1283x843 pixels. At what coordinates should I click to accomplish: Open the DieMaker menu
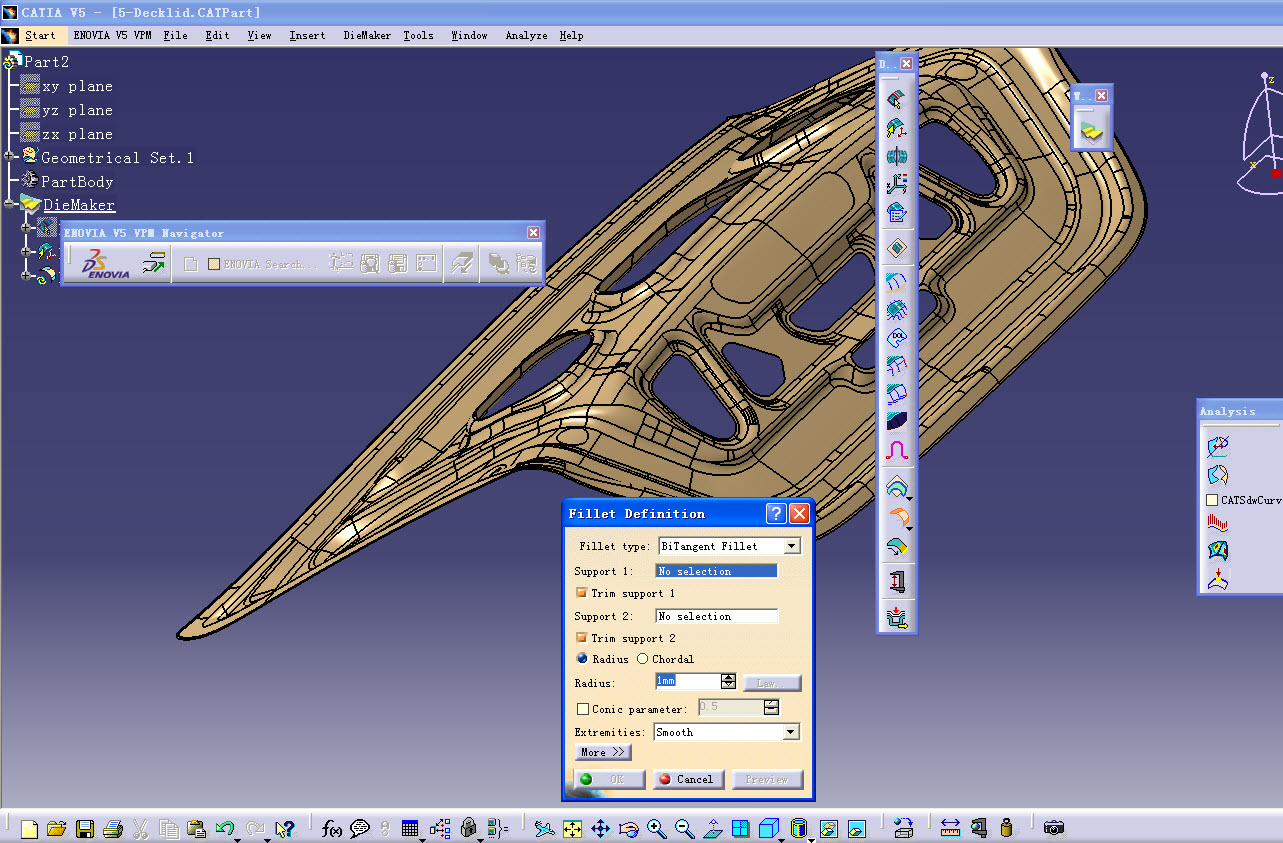(367, 35)
